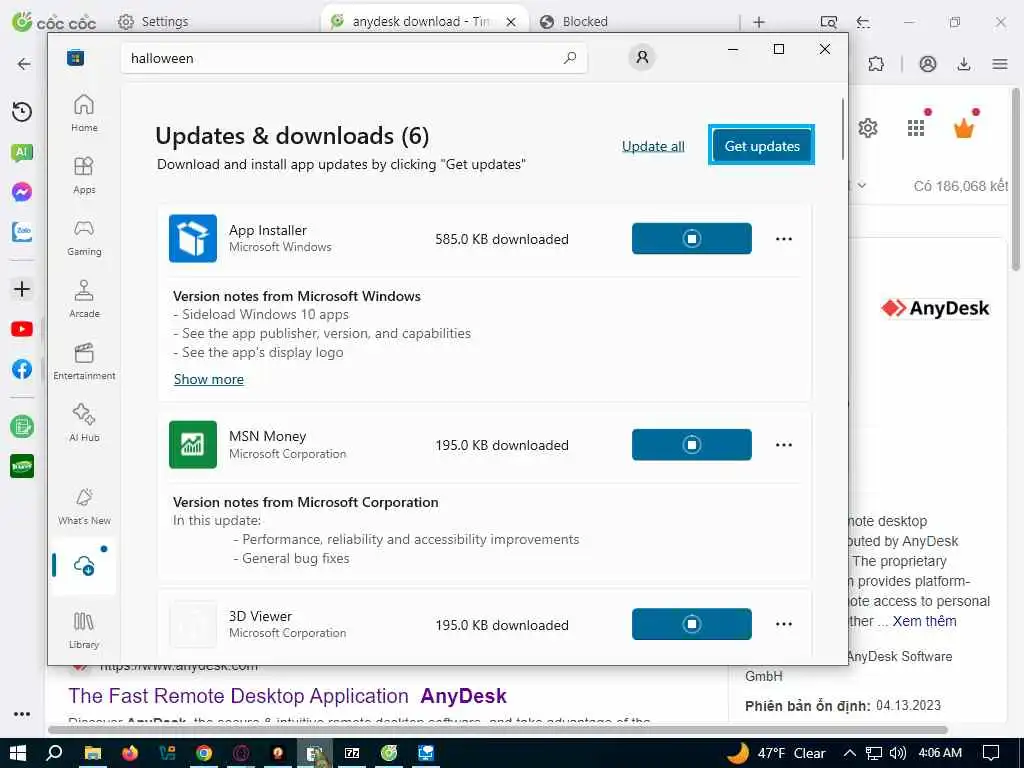
Task: Click the Get updates button
Action: click(761, 146)
